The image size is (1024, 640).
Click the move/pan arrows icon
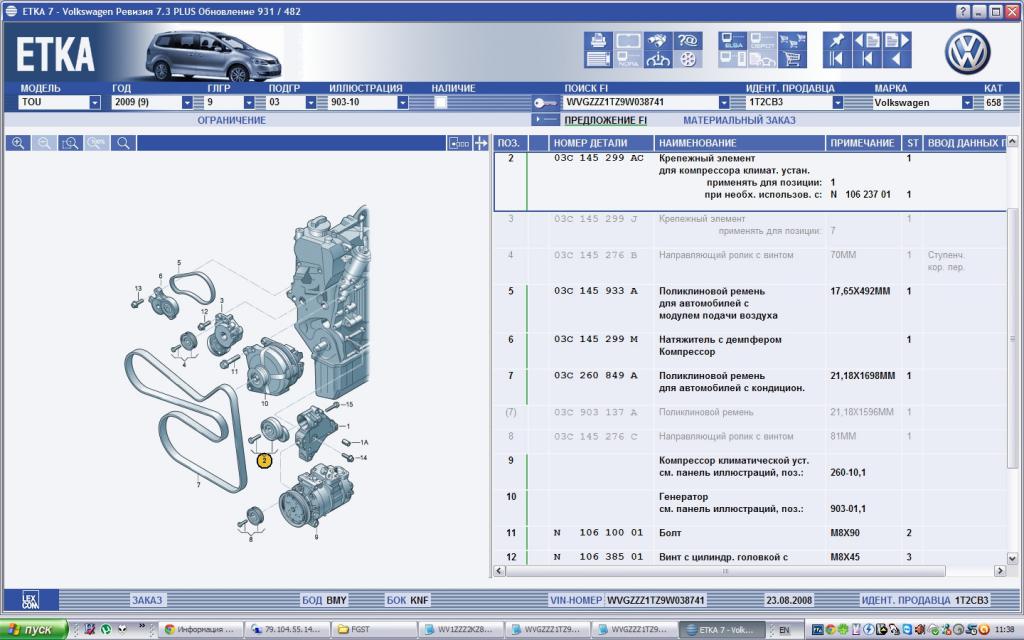tap(481, 143)
